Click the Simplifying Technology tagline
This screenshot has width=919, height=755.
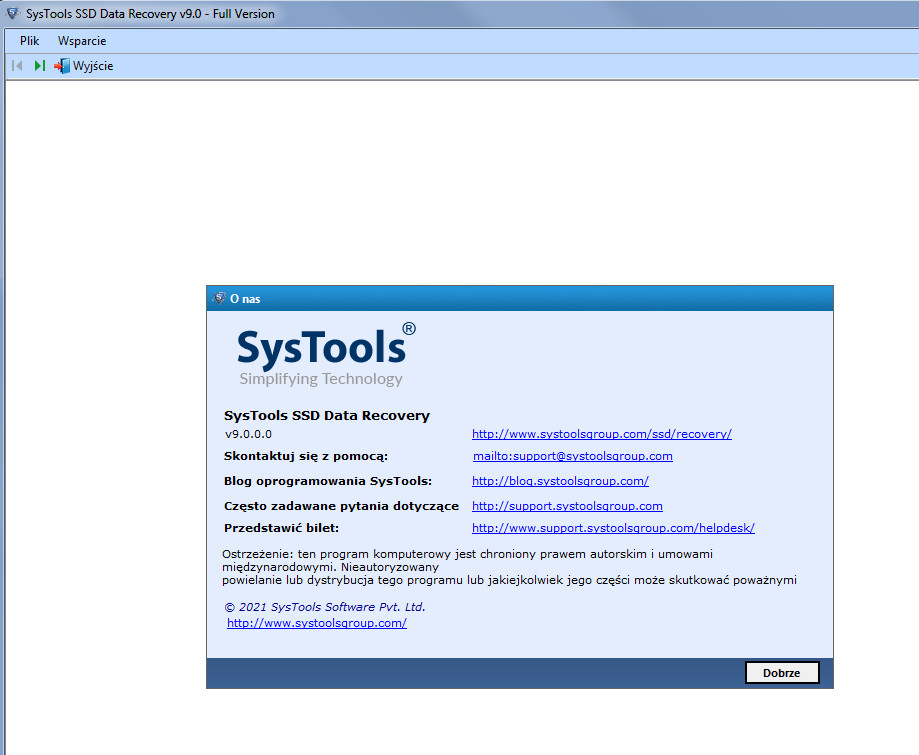(x=321, y=379)
